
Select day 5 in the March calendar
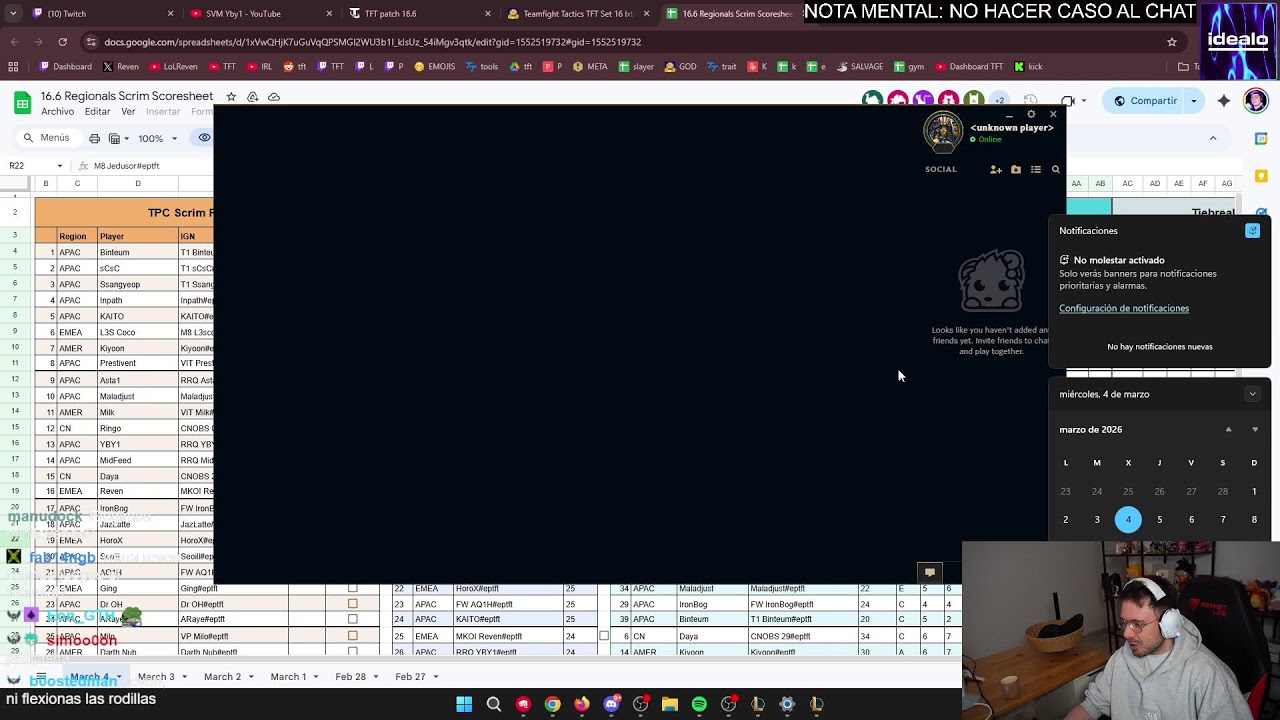coord(1160,520)
